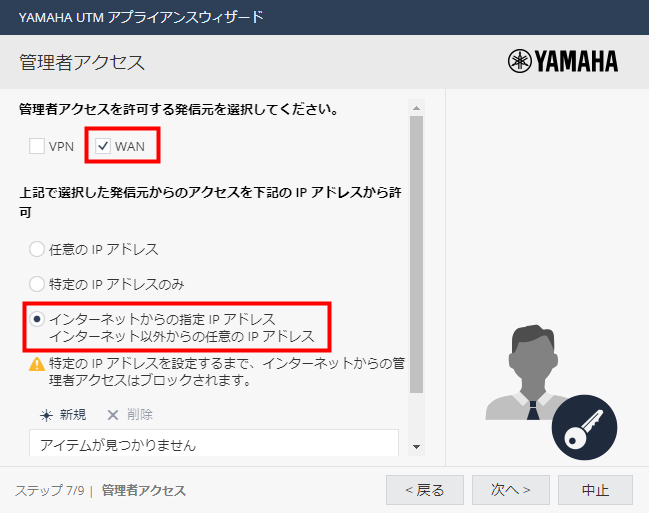Screen dimensions: 649x513
Task: Select the 任意の IP アドレス radio option
Action: coord(37,249)
